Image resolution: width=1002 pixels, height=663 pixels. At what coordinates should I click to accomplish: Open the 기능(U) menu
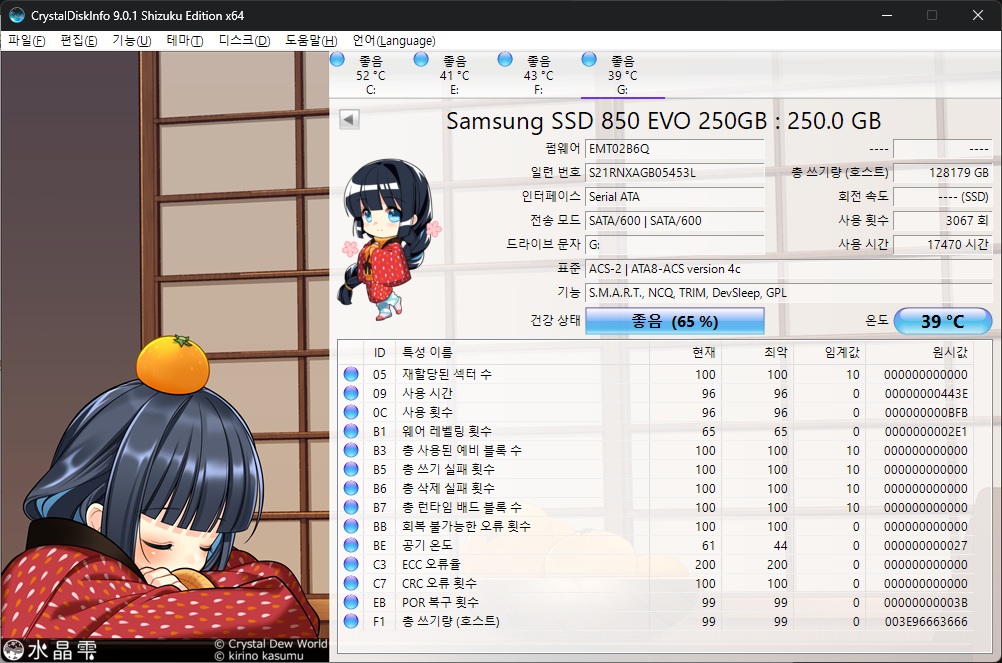pos(132,41)
